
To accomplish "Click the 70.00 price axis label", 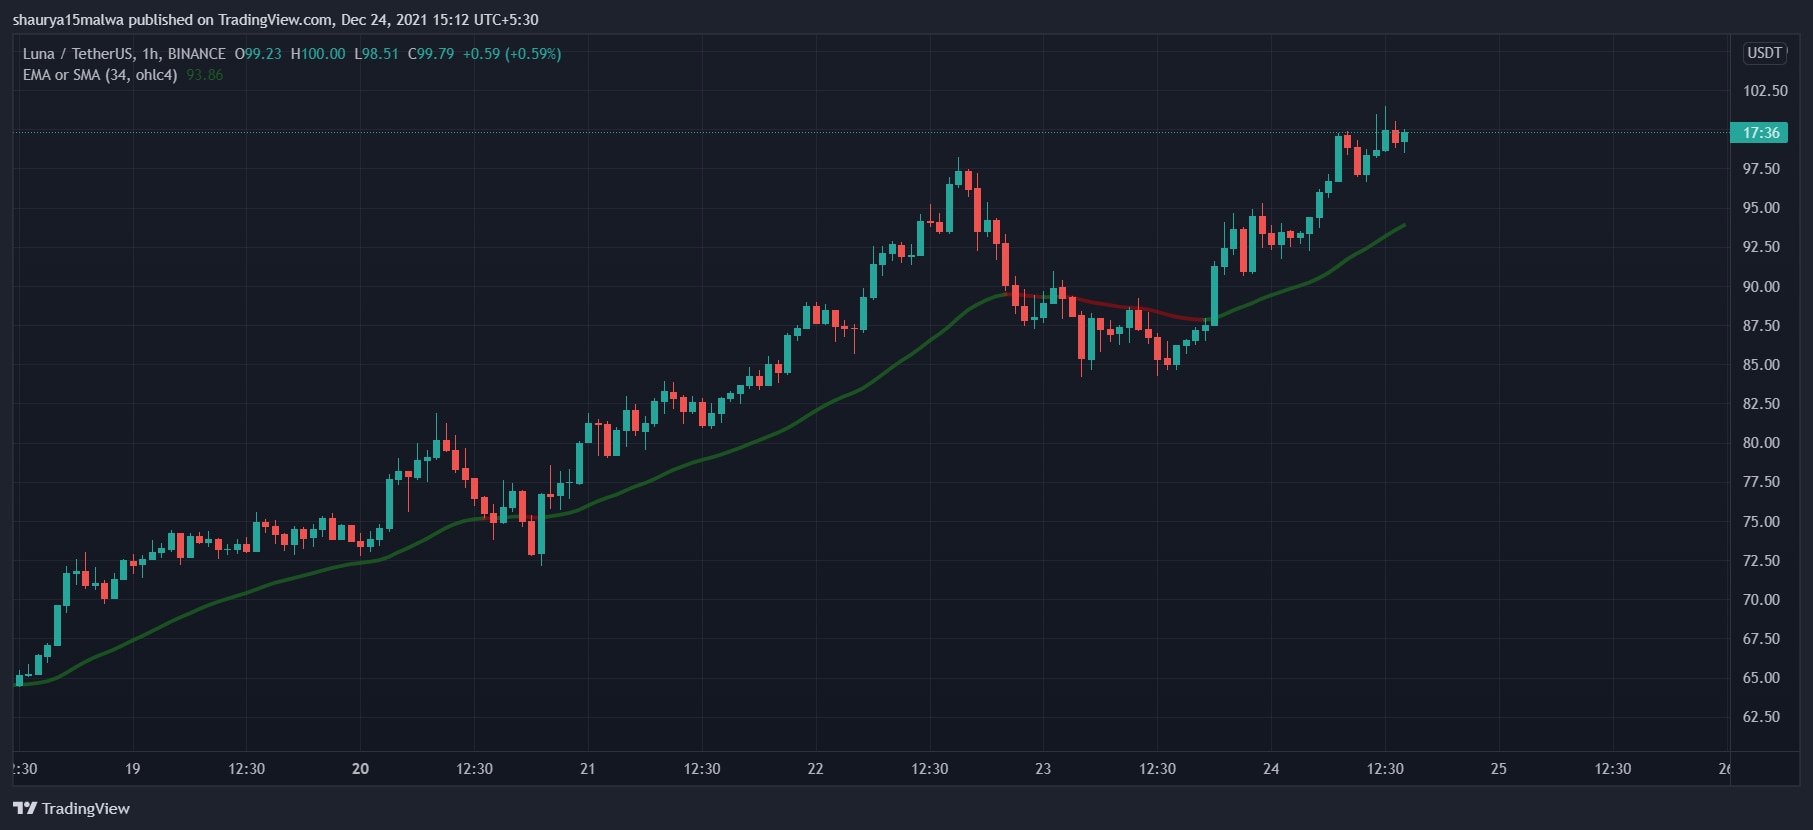I will click(1761, 600).
